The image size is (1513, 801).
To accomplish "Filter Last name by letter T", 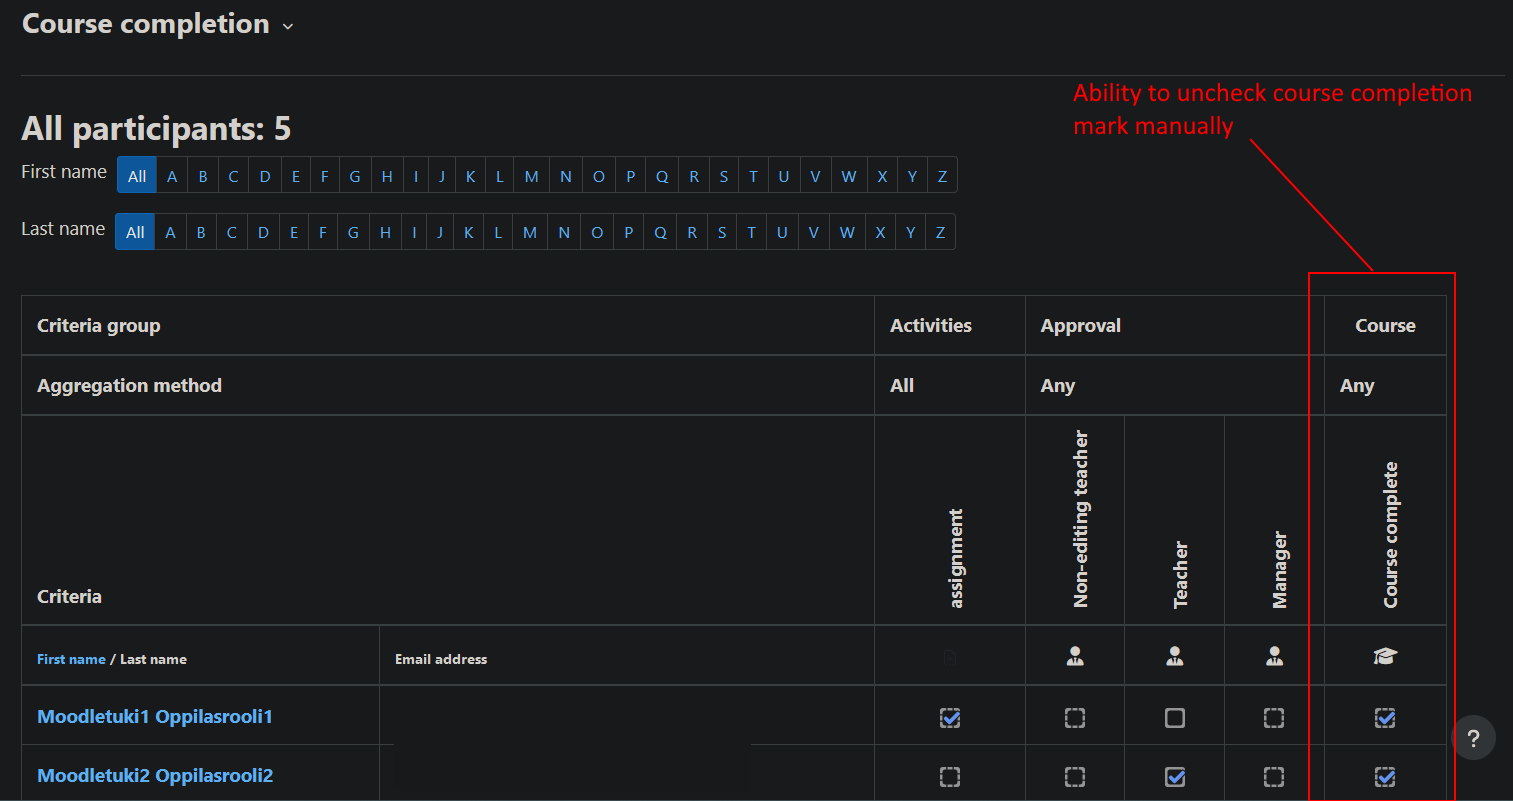I will [751, 232].
